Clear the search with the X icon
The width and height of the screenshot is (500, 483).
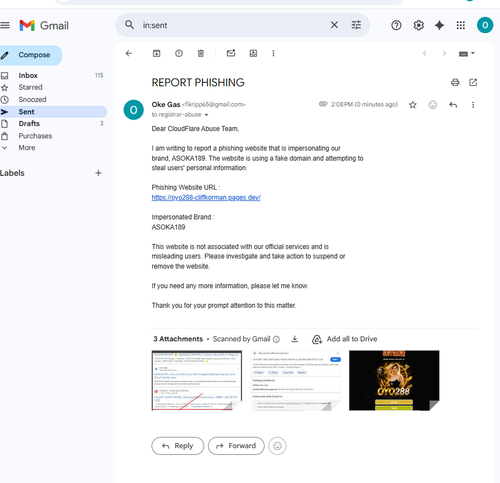(334, 25)
